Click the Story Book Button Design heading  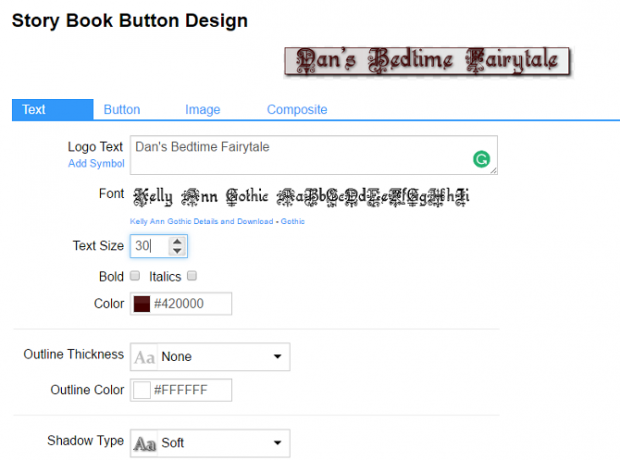click(130, 21)
